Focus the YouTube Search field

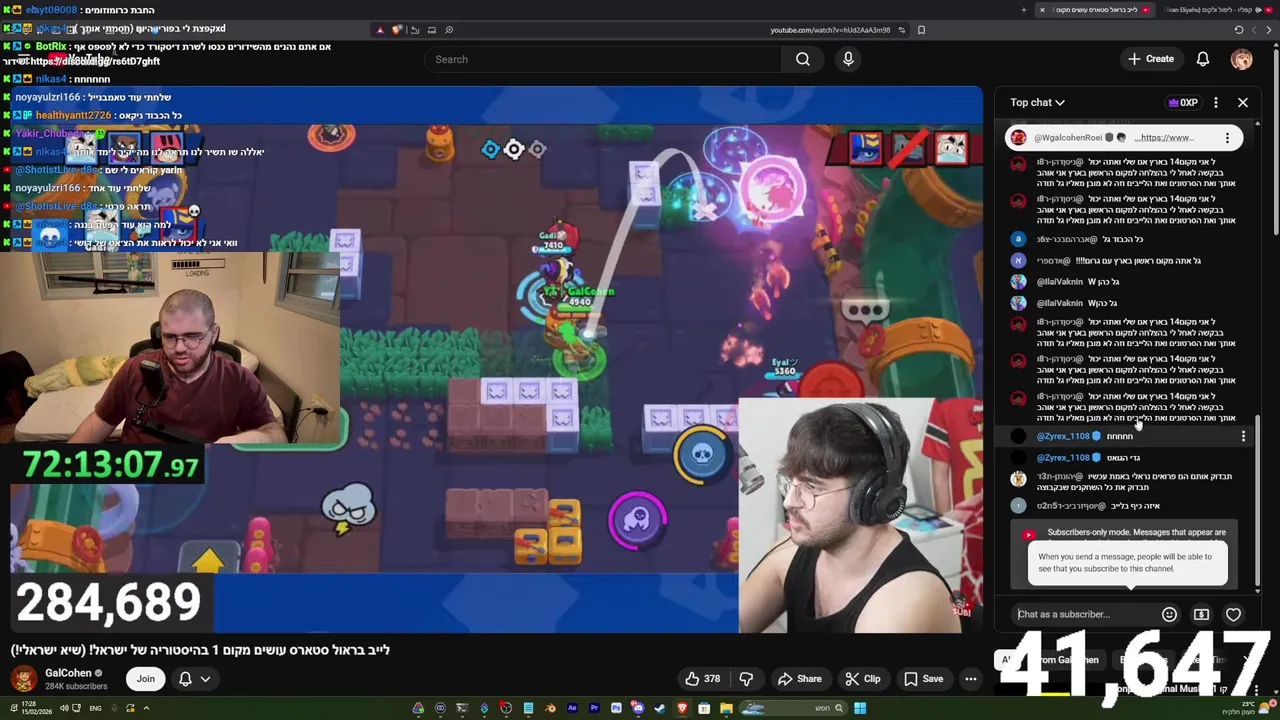pos(605,59)
